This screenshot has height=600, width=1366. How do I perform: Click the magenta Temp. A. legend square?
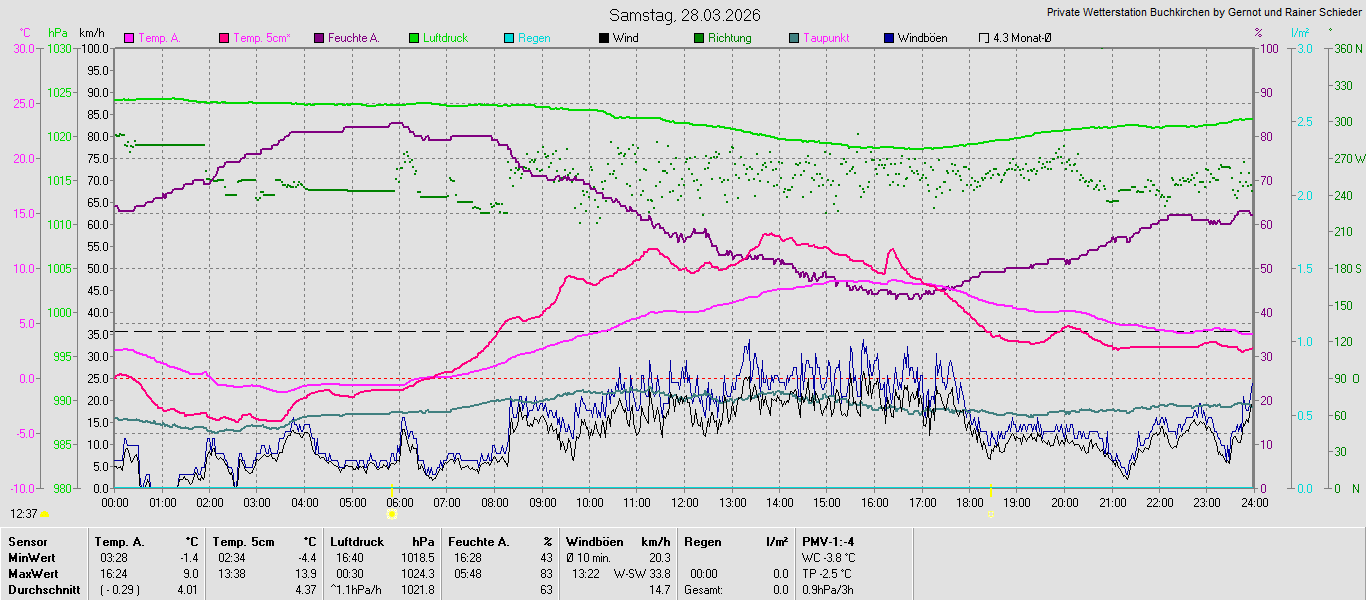pos(129,38)
